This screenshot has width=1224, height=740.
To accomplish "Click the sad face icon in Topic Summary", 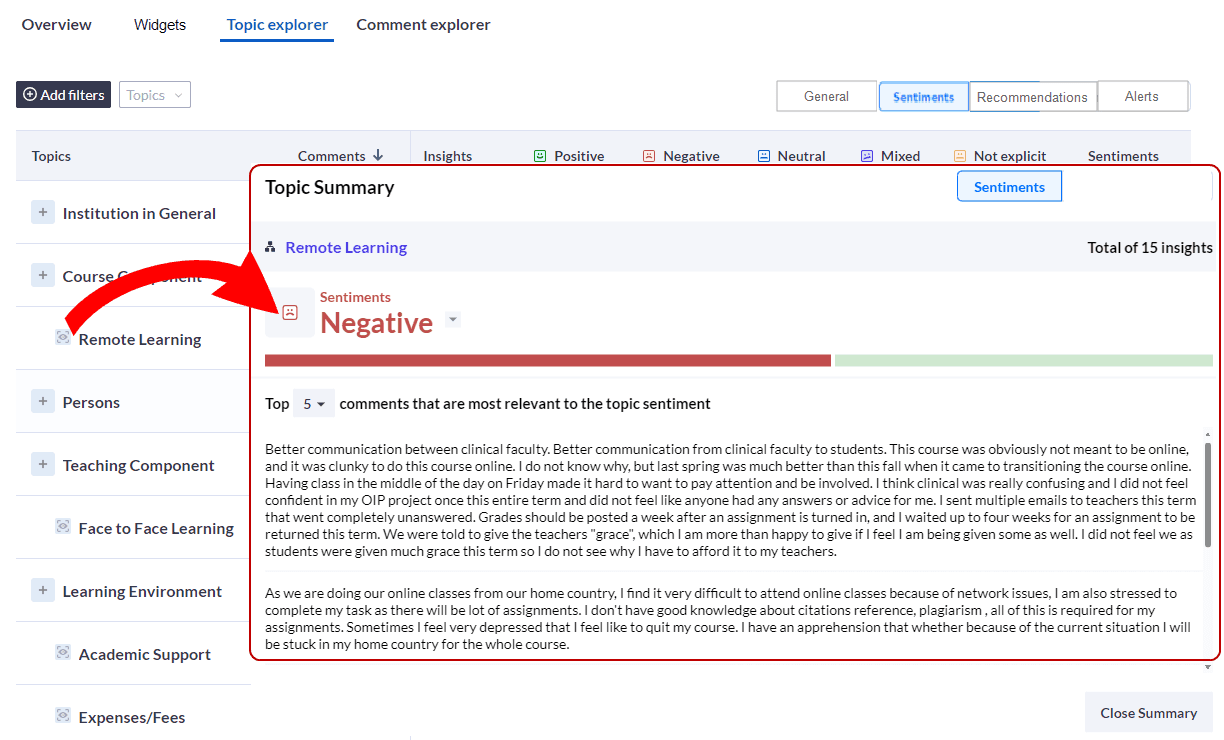I will (289, 311).
